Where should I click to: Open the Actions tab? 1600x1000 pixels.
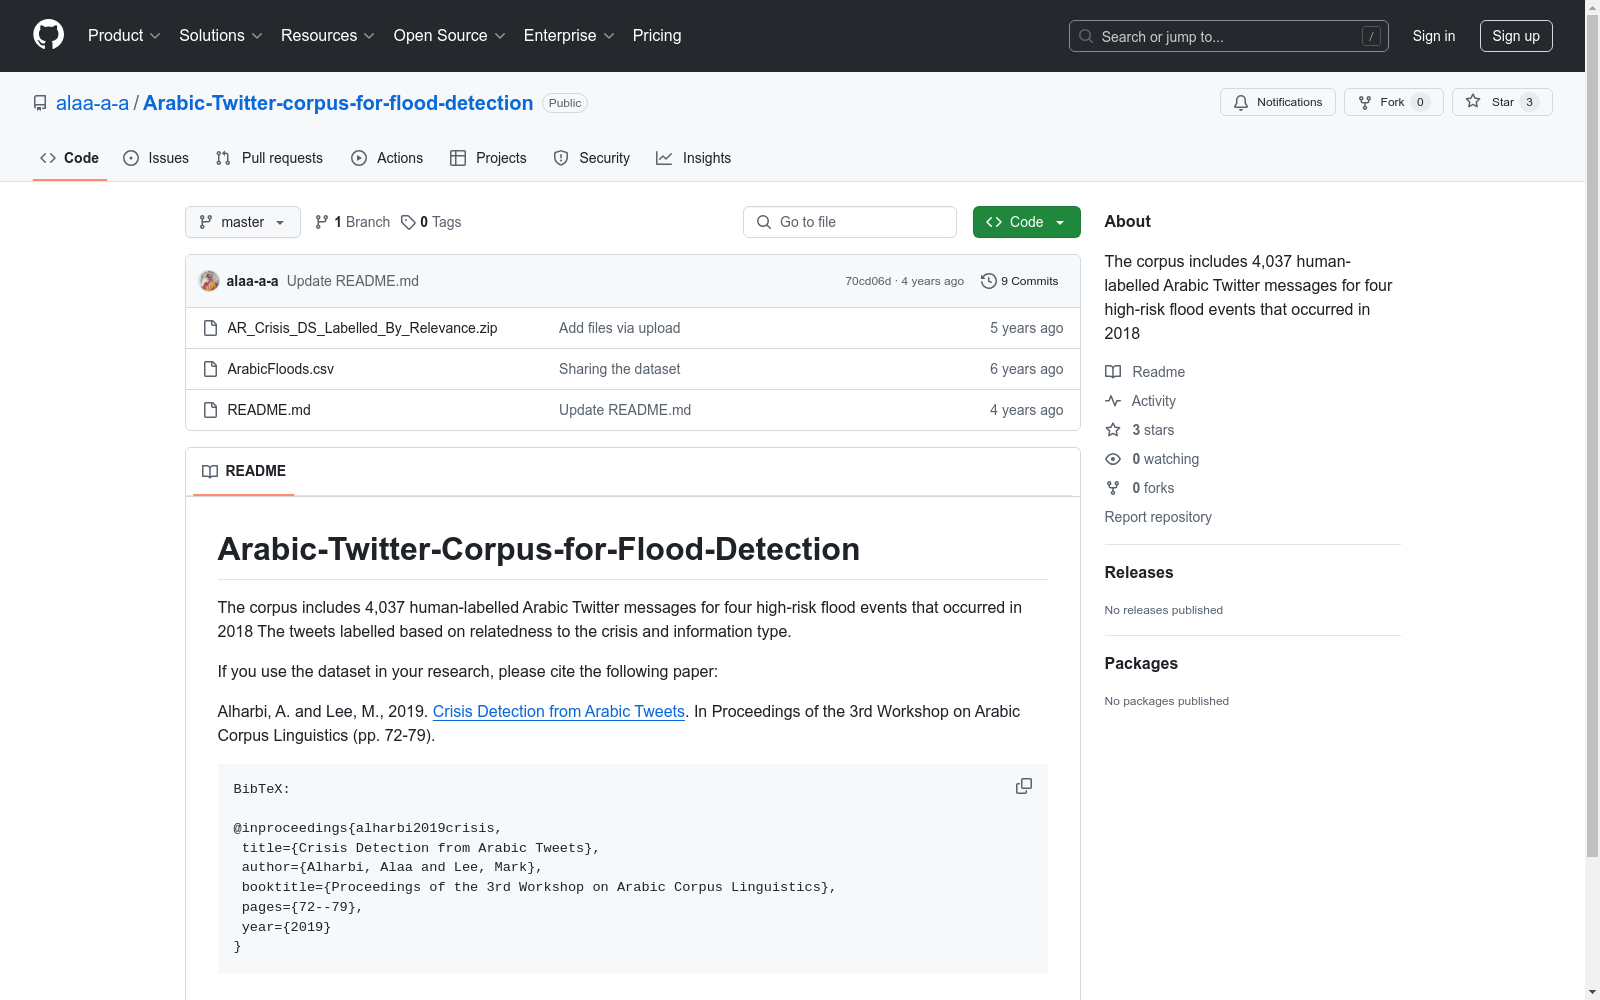point(387,158)
